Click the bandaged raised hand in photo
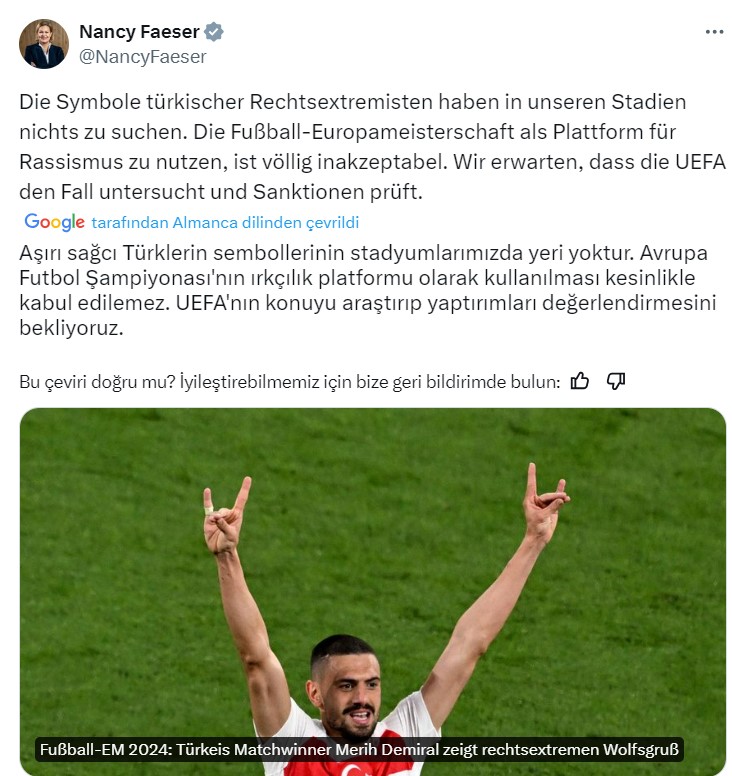Image resolution: width=732 pixels, height=776 pixels. click(x=224, y=517)
